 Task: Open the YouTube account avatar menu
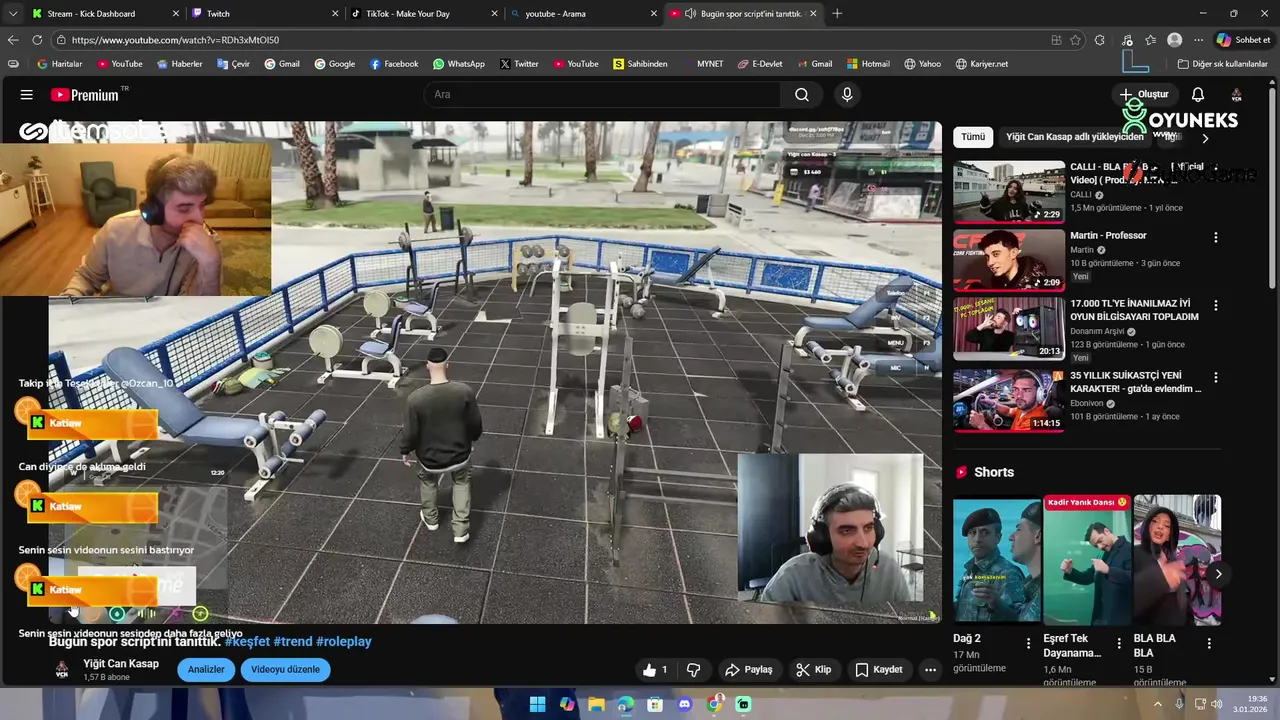click(x=1236, y=95)
